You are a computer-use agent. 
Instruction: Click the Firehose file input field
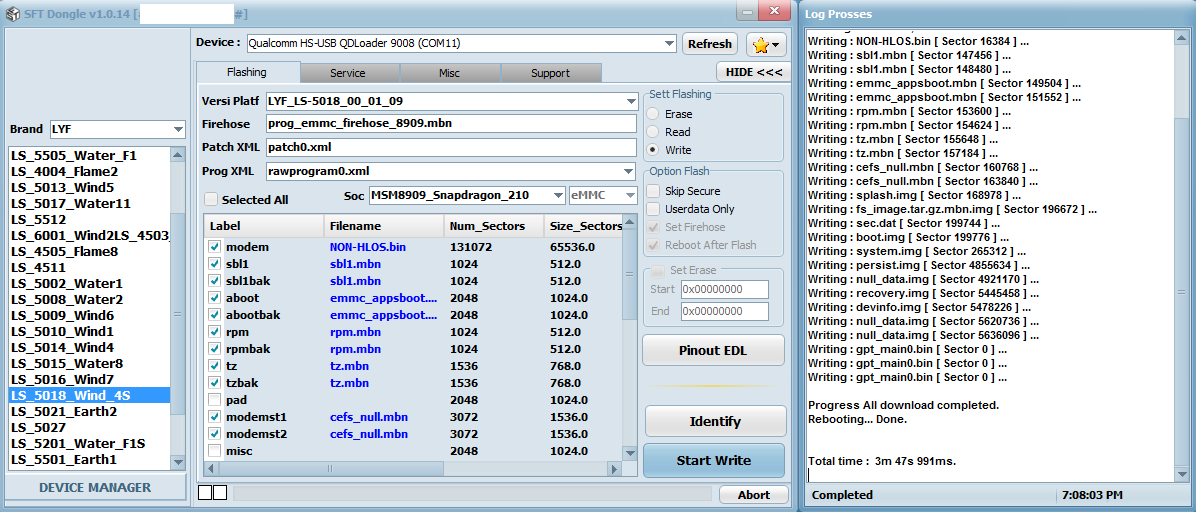[x=451, y=124]
